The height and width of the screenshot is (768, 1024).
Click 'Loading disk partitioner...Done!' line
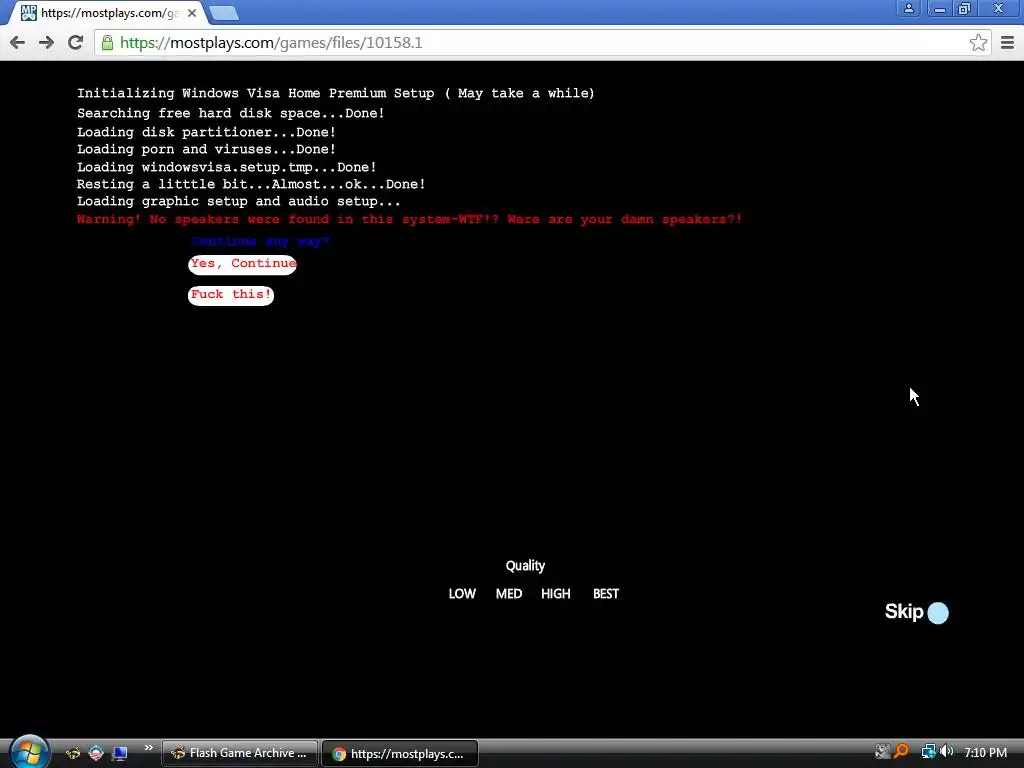click(206, 132)
